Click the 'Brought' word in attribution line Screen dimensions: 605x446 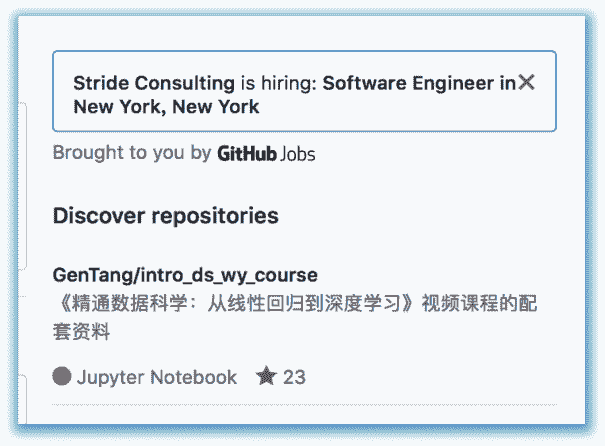(85, 153)
